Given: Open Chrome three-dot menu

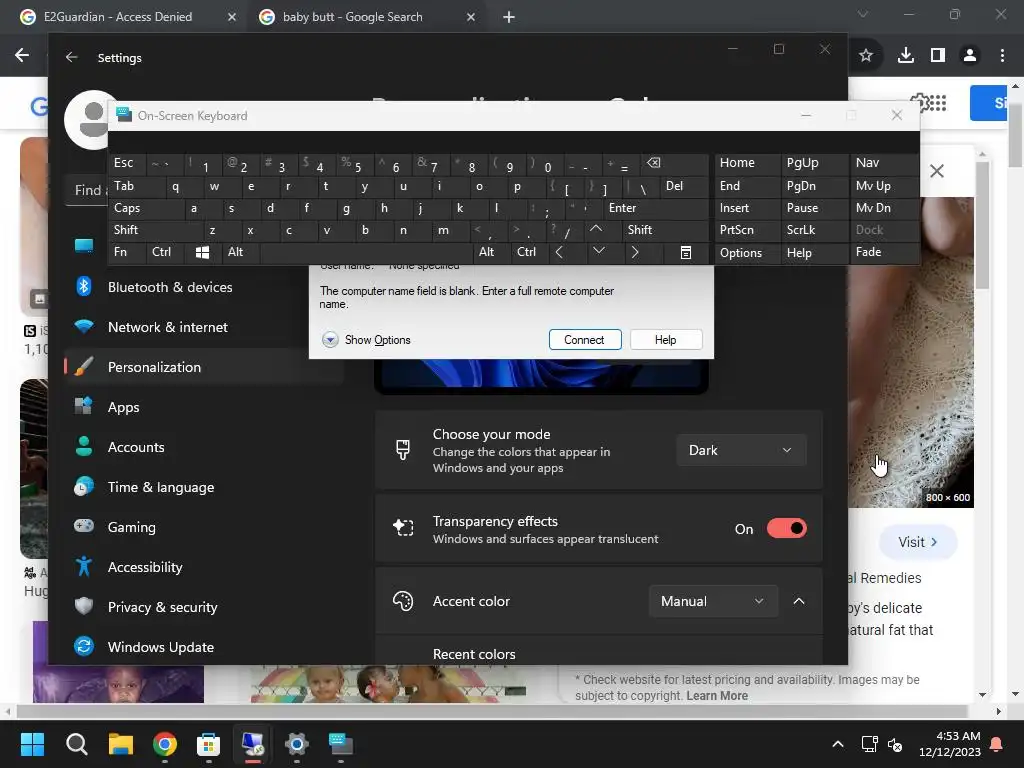Looking at the screenshot, I should [x=1002, y=56].
